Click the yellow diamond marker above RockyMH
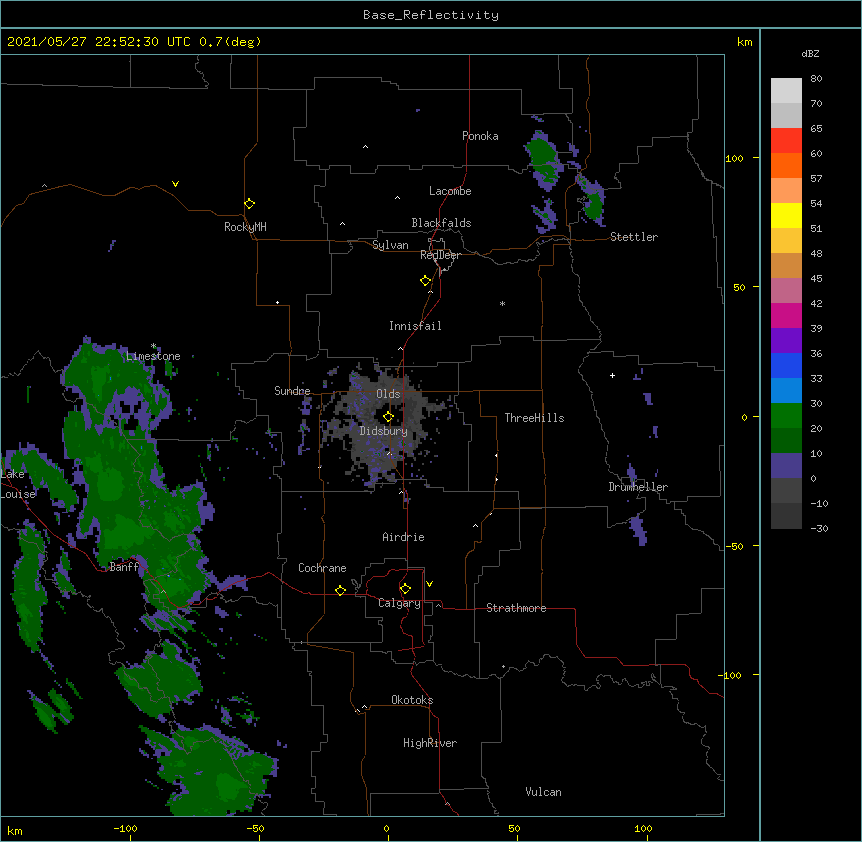This screenshot has width=862, height=842. [x=250, y=204]
